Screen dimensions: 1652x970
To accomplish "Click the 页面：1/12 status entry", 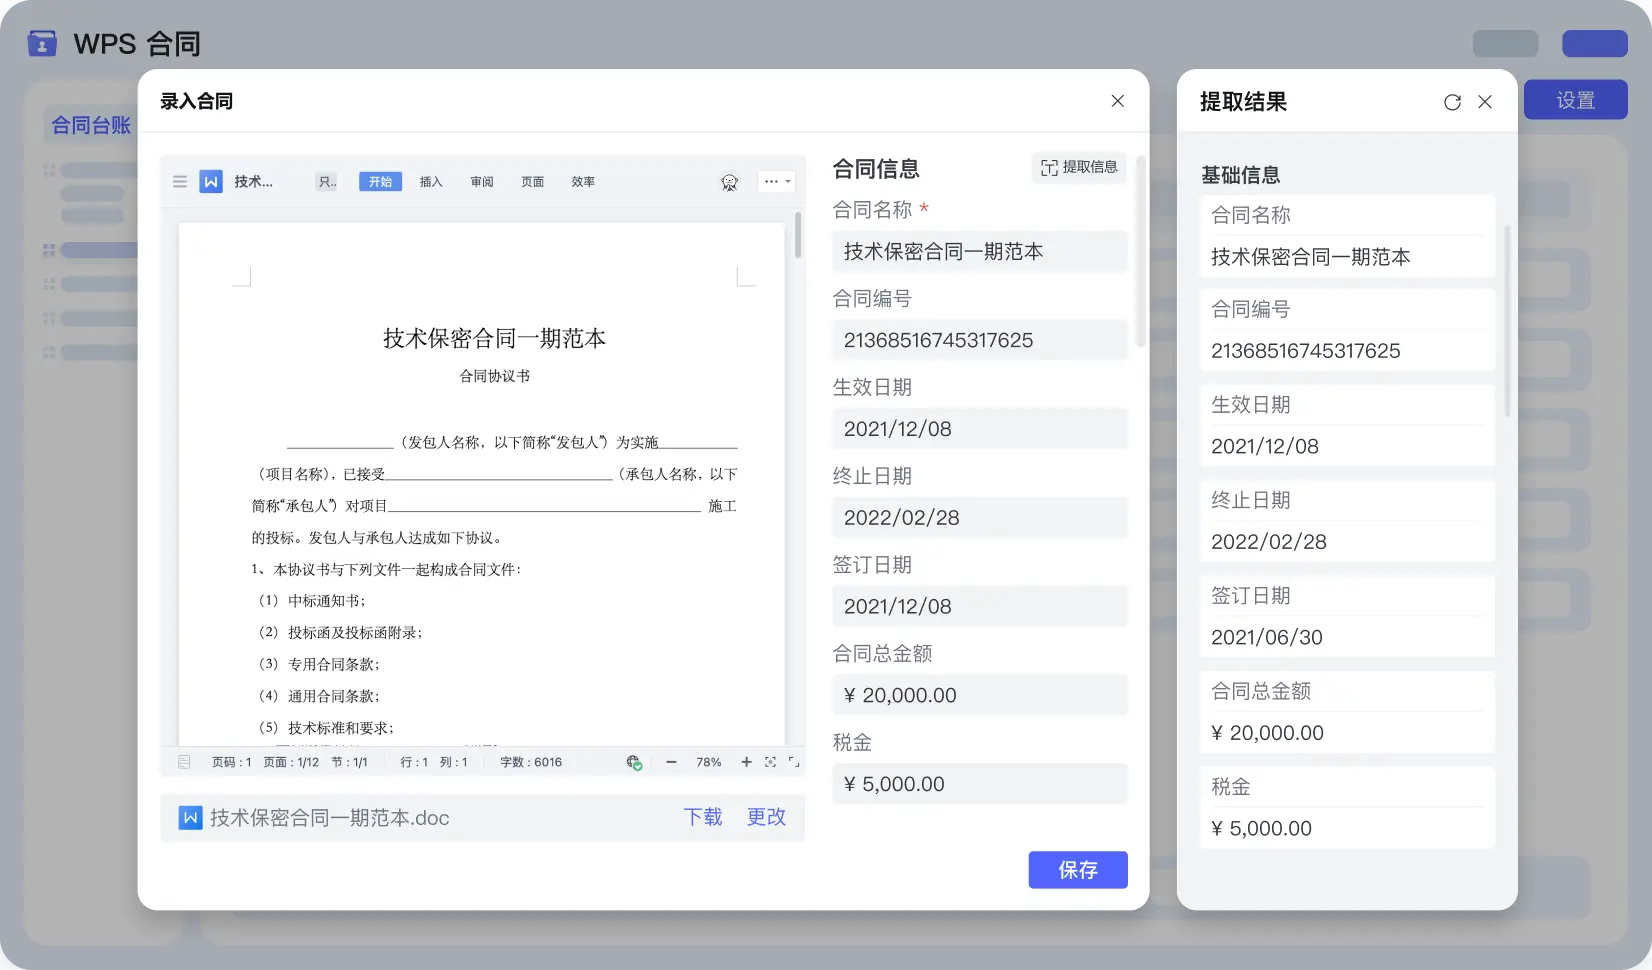I will click(x=291, y=762).
